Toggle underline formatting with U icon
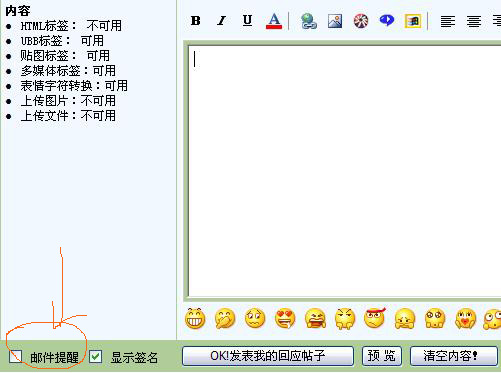501x373 pixels. [247, 21]
